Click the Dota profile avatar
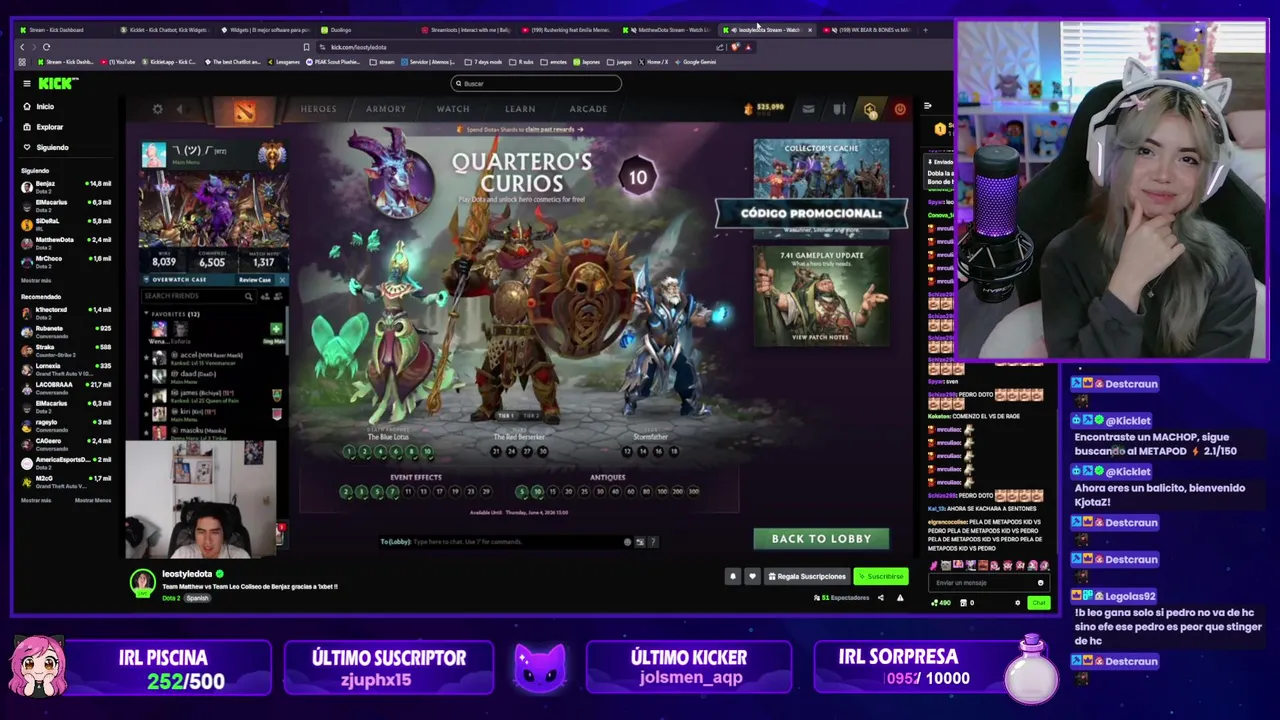1280x720 pixels. click(153, 155)
